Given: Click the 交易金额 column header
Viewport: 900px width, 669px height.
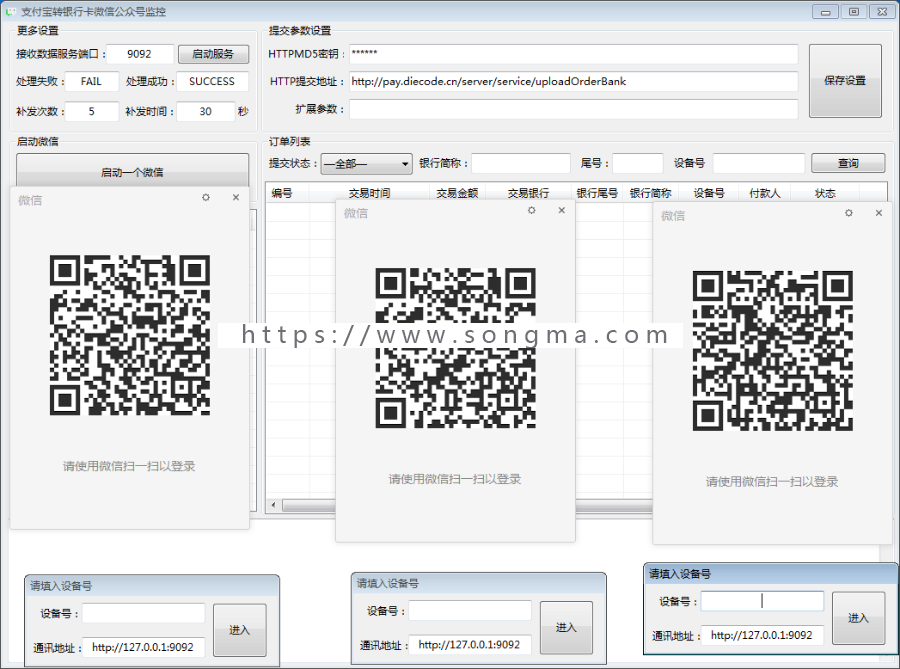Looking at the screenshot, I should click(x=457, y=193).
